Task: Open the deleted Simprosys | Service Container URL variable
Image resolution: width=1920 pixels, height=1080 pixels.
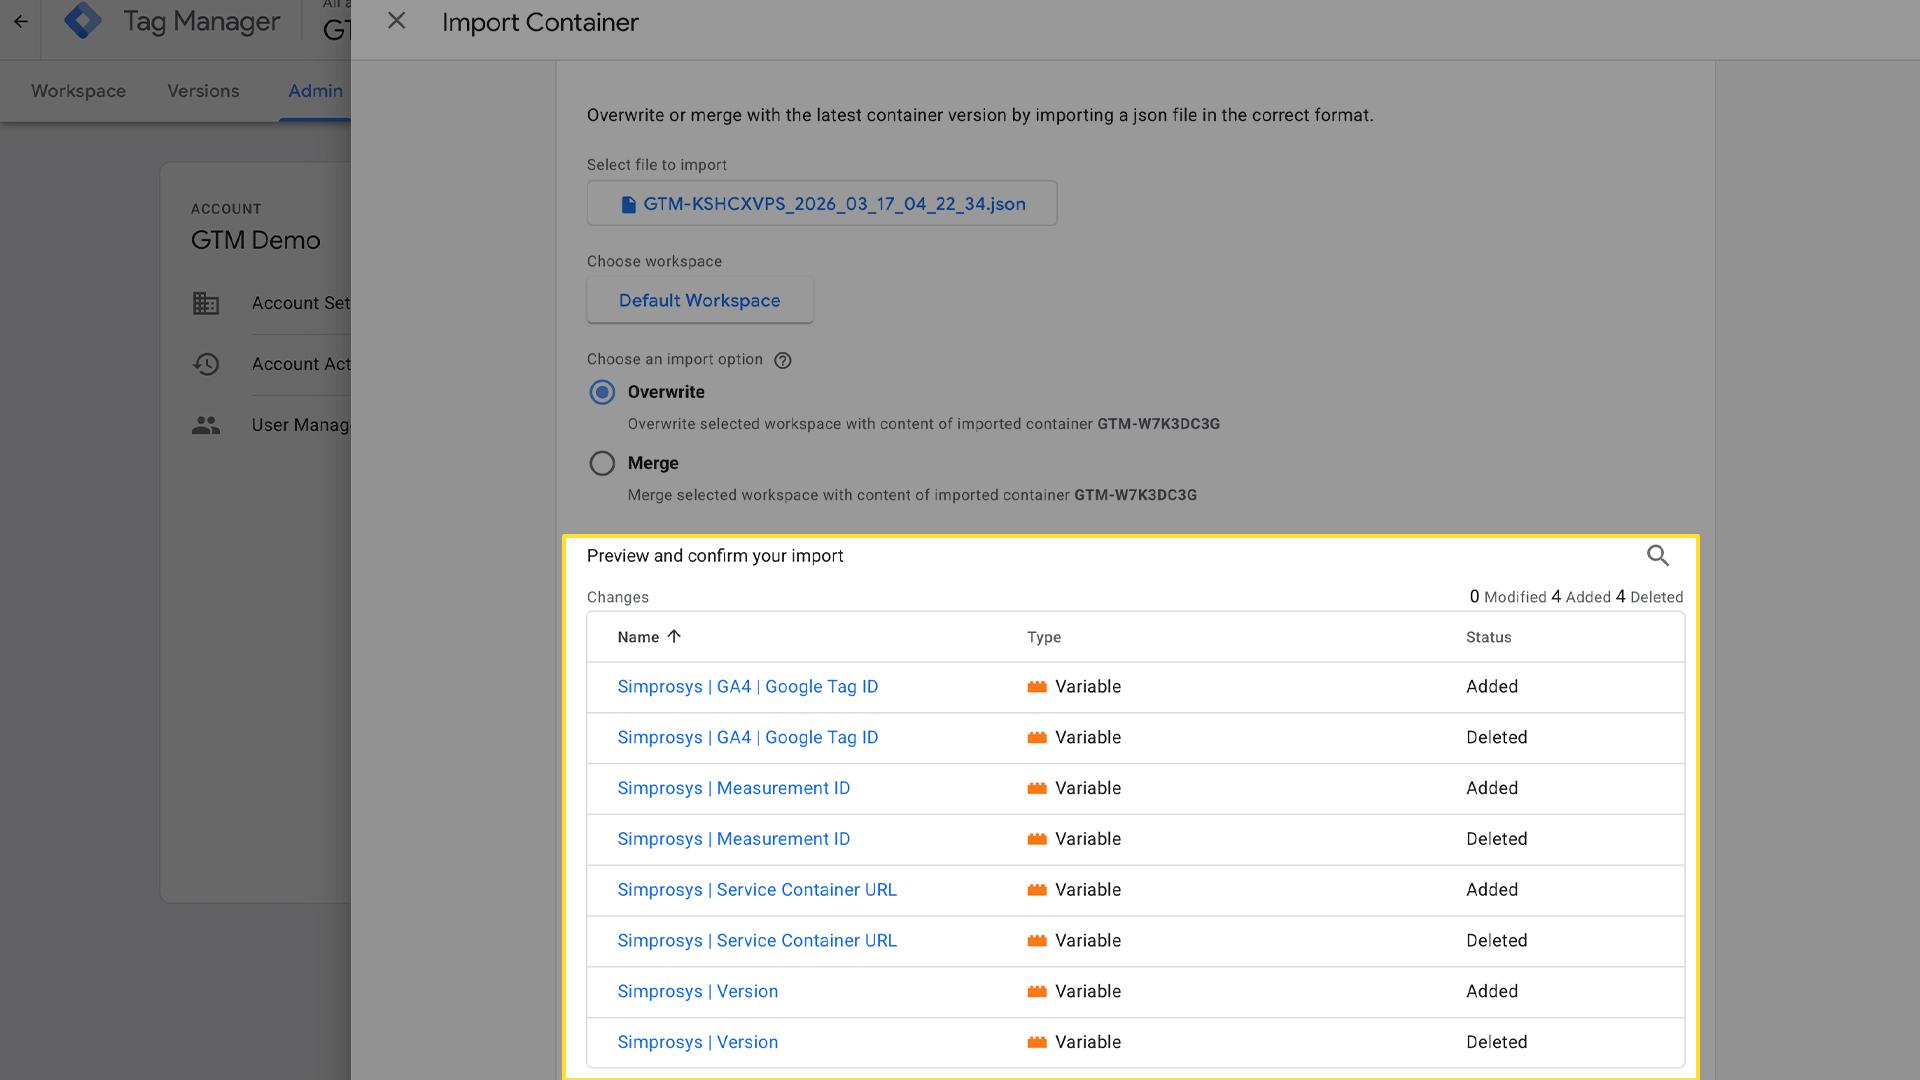Action: click(x=756, y=940)
